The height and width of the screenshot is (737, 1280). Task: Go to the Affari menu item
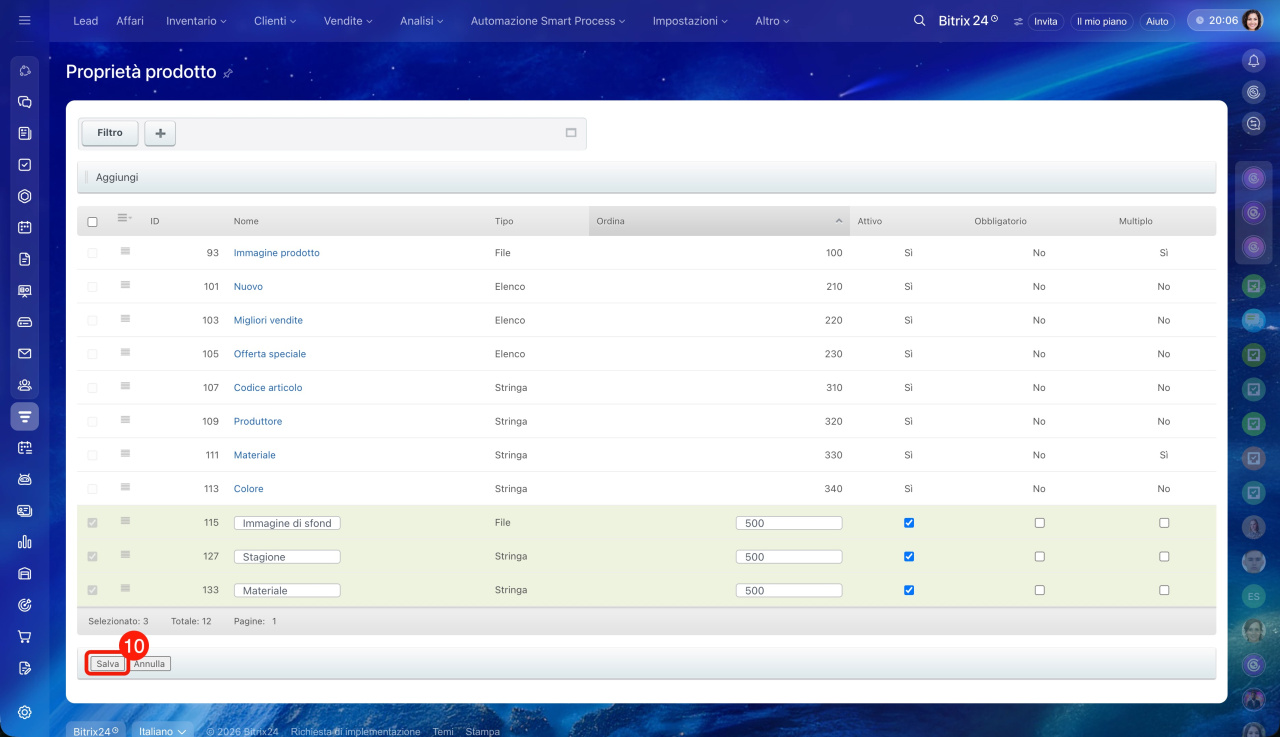[x=130, y=21]
